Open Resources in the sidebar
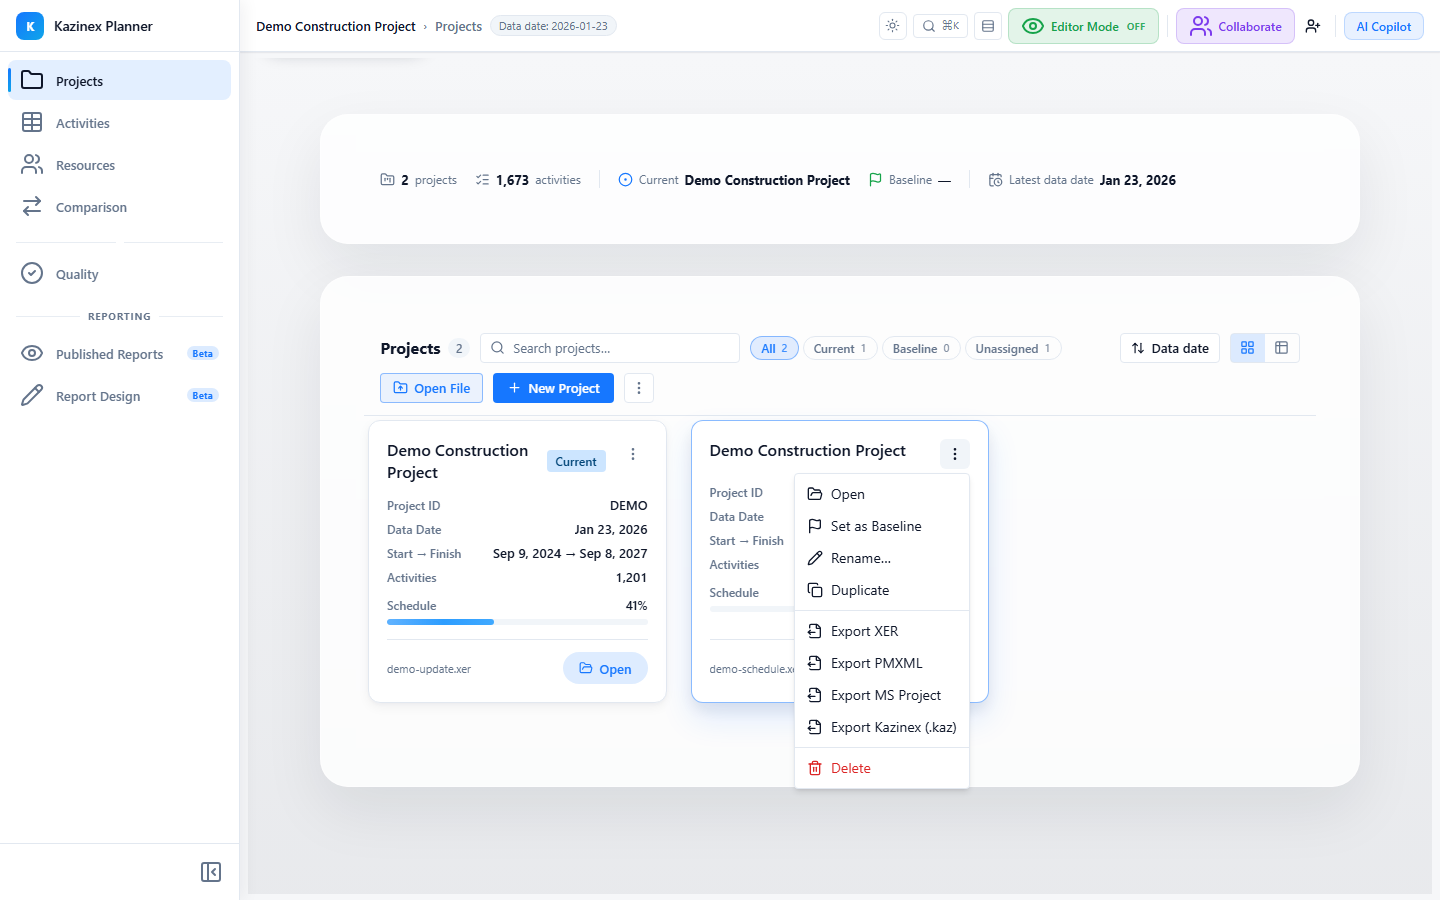The width and height of the screenshot is (1440, 900). pos(119,165)
